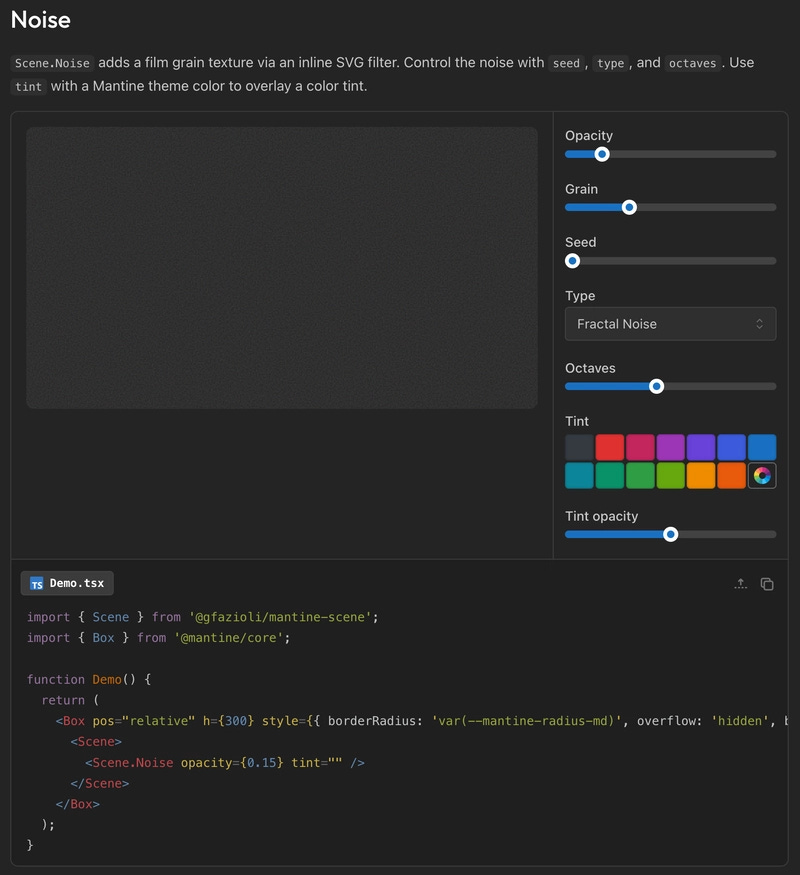
Task: Select the teal tint swatch
Action: 610,475
